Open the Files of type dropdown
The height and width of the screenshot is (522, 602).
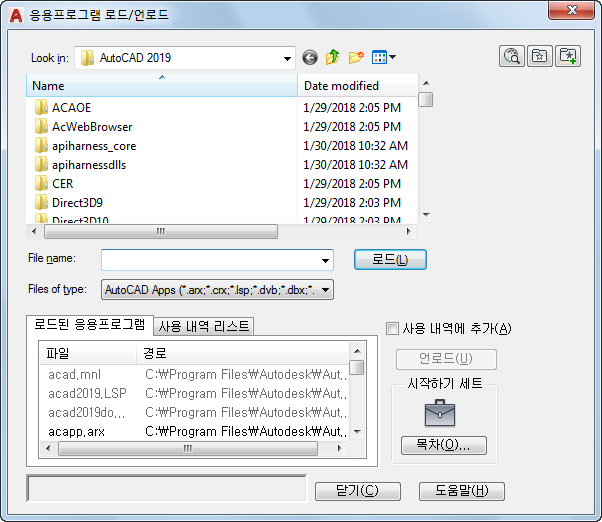tap(217, 290)
